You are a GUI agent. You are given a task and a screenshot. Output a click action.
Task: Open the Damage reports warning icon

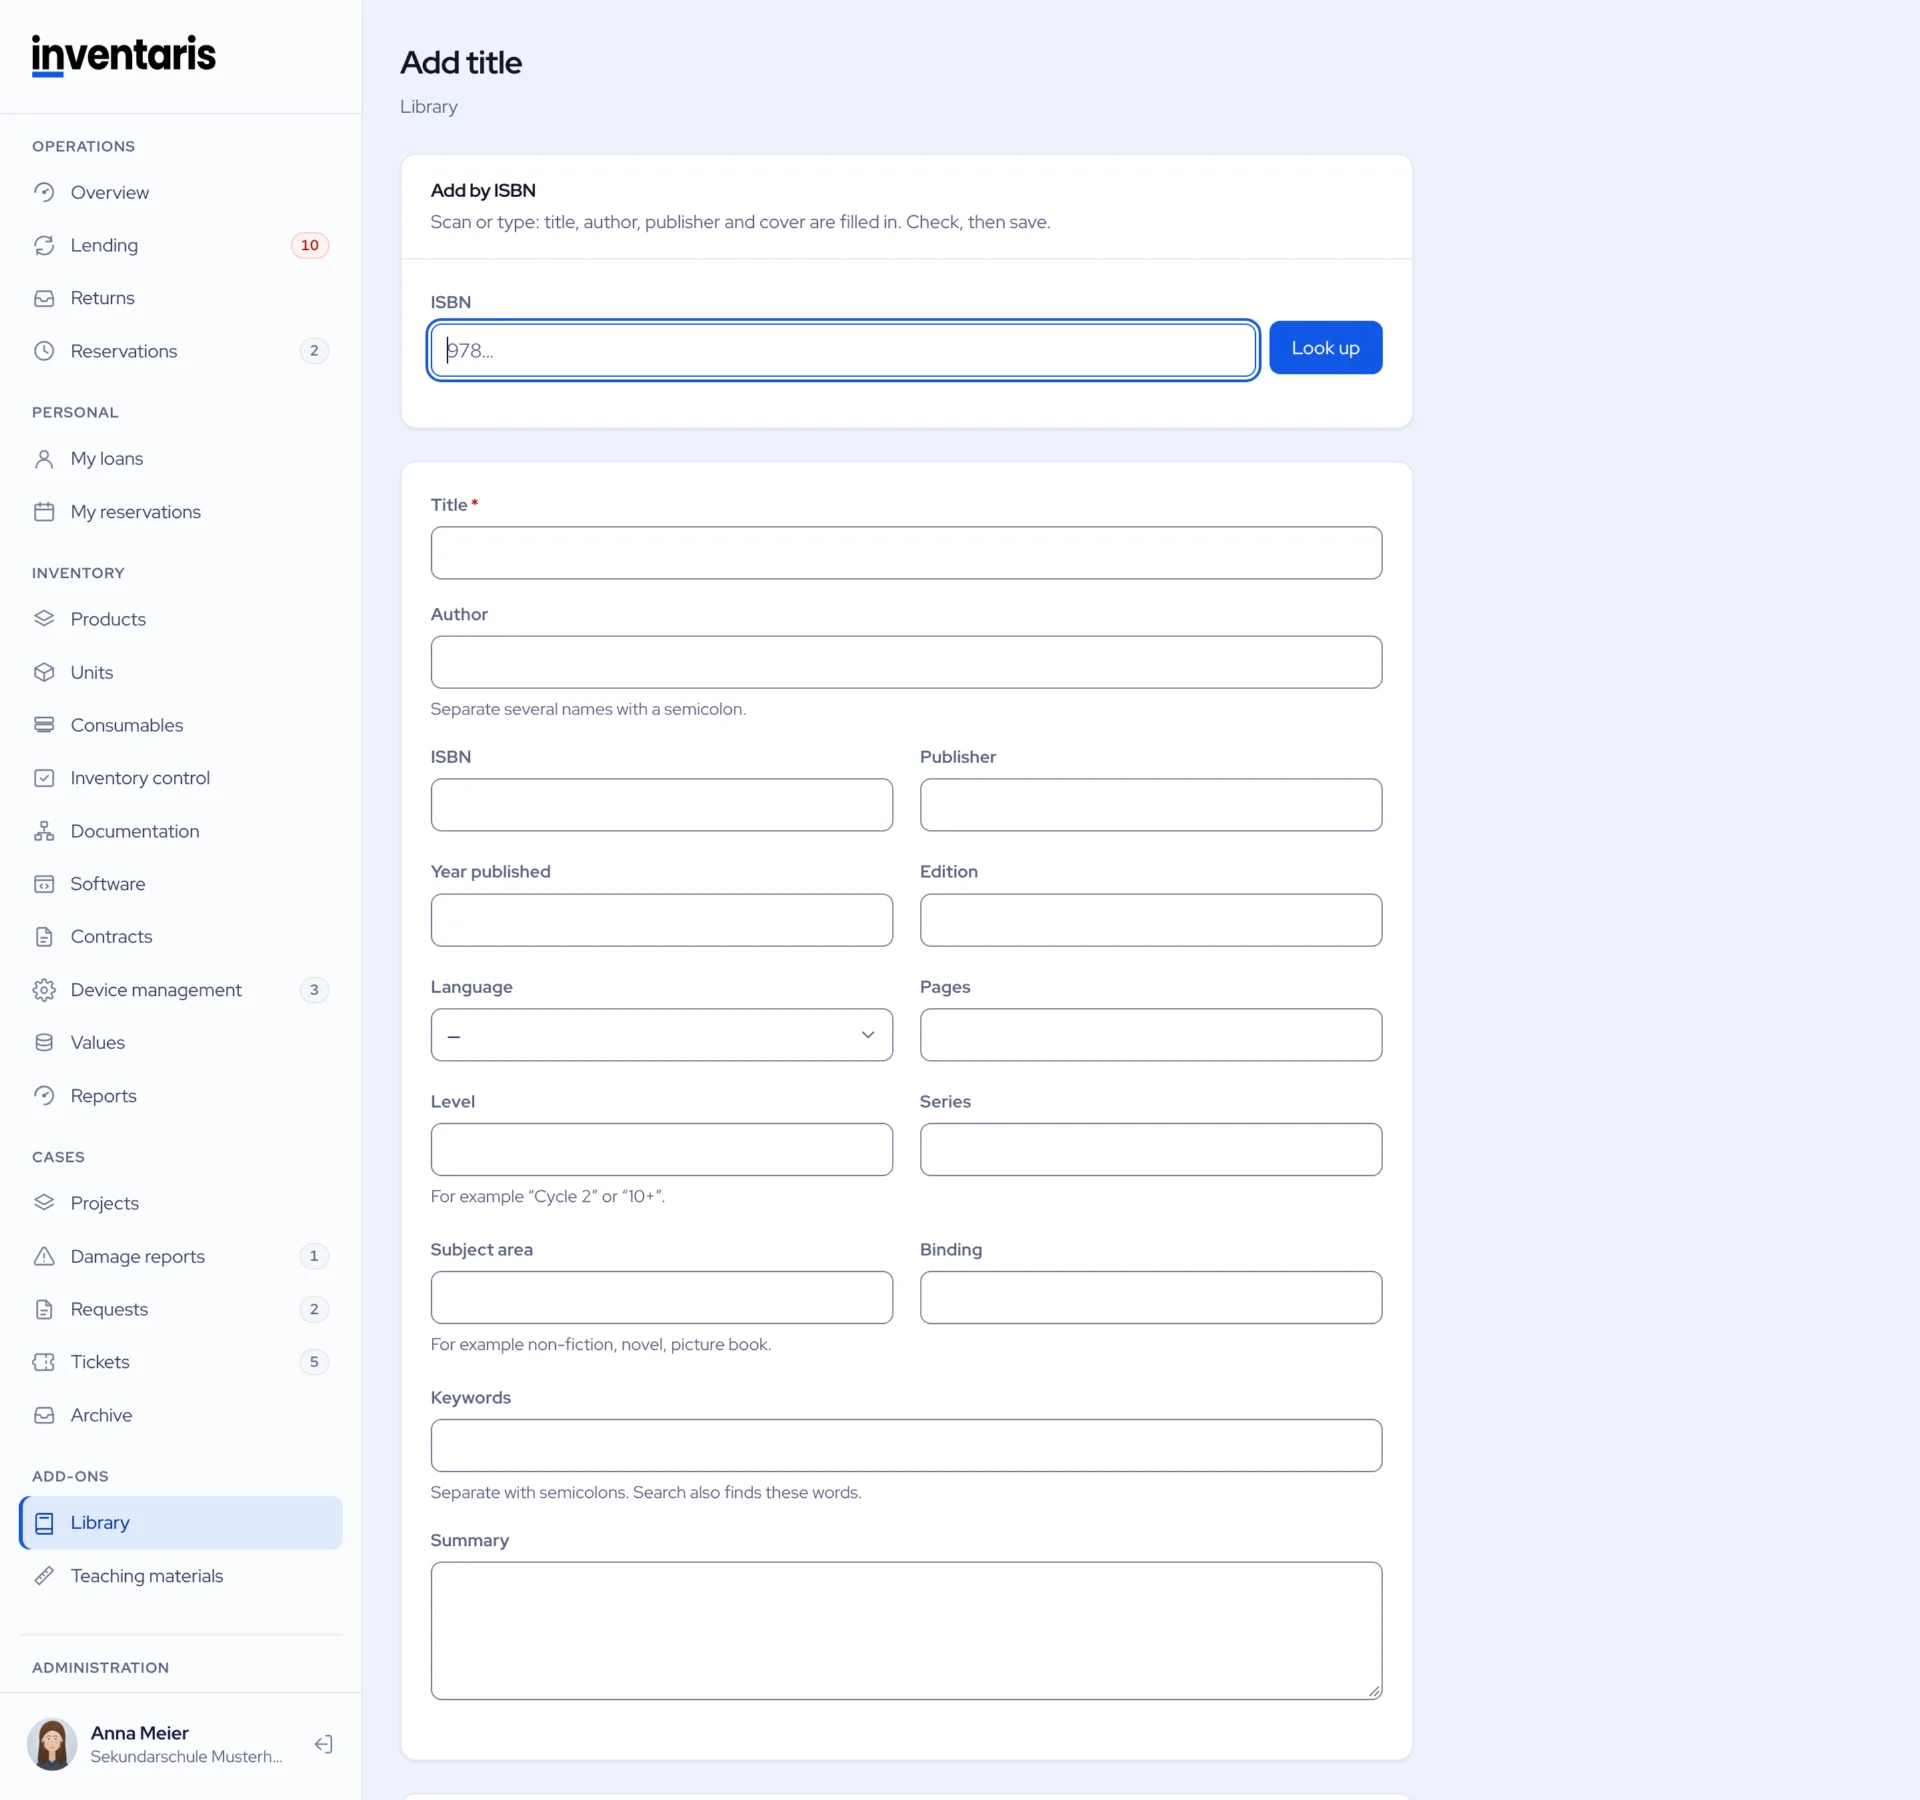click(44, 1256)
